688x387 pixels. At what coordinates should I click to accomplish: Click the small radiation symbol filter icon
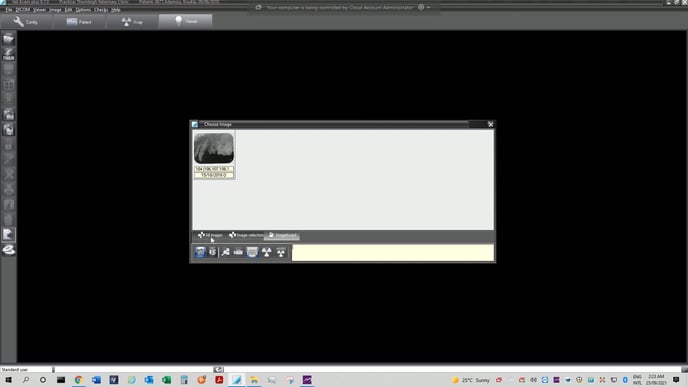point(281,252)
